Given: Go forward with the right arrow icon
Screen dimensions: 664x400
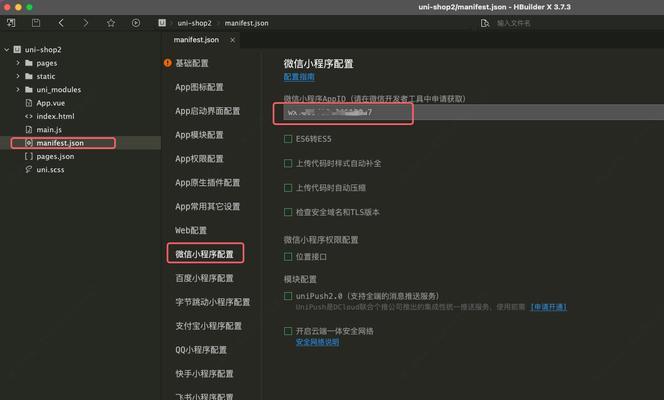Looking at the screenshot, I should tap(86, 23).
